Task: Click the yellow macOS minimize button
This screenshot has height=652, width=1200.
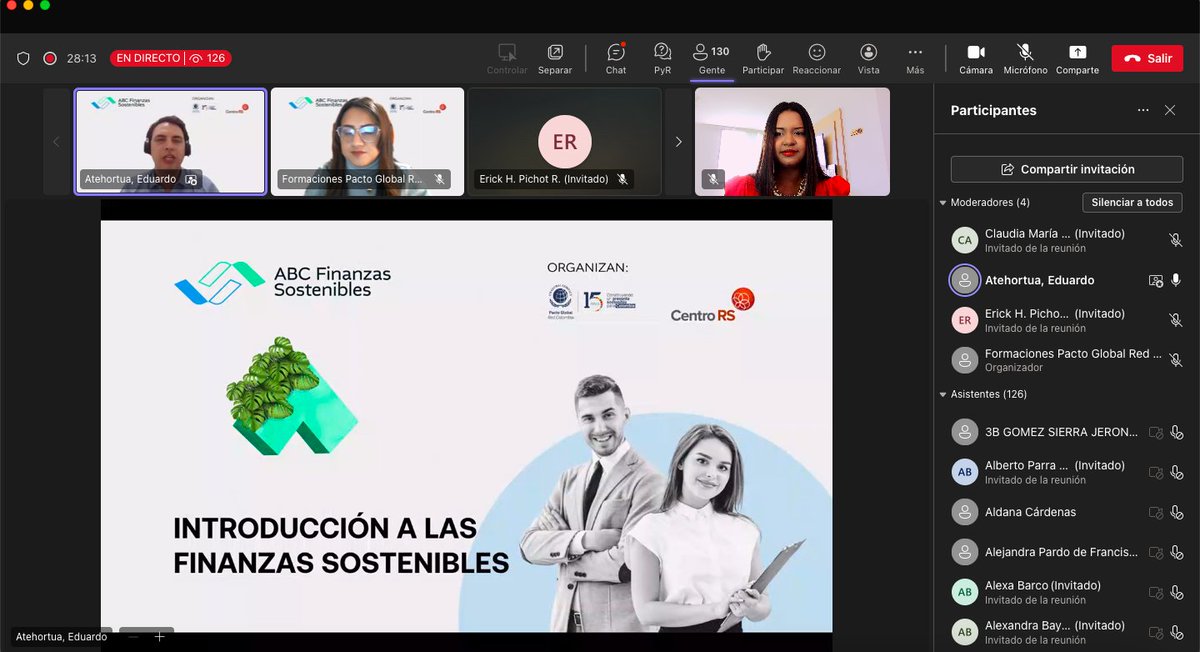Action: pyautogui.click(x=27, y=5)
